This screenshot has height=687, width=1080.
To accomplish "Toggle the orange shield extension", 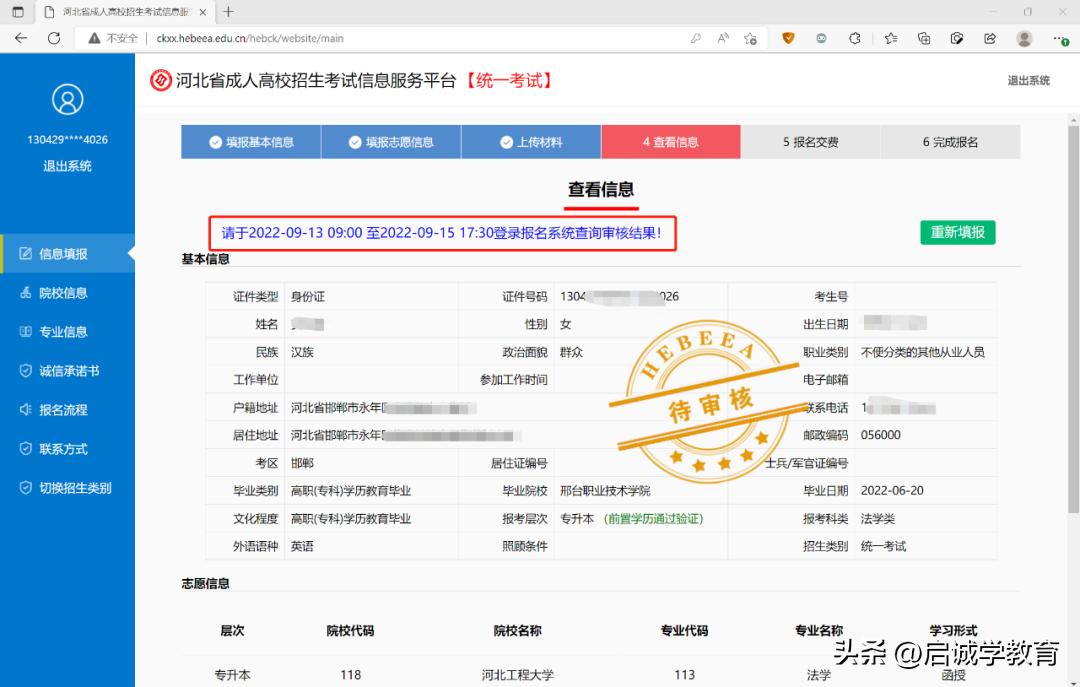I will click(788, 36).
